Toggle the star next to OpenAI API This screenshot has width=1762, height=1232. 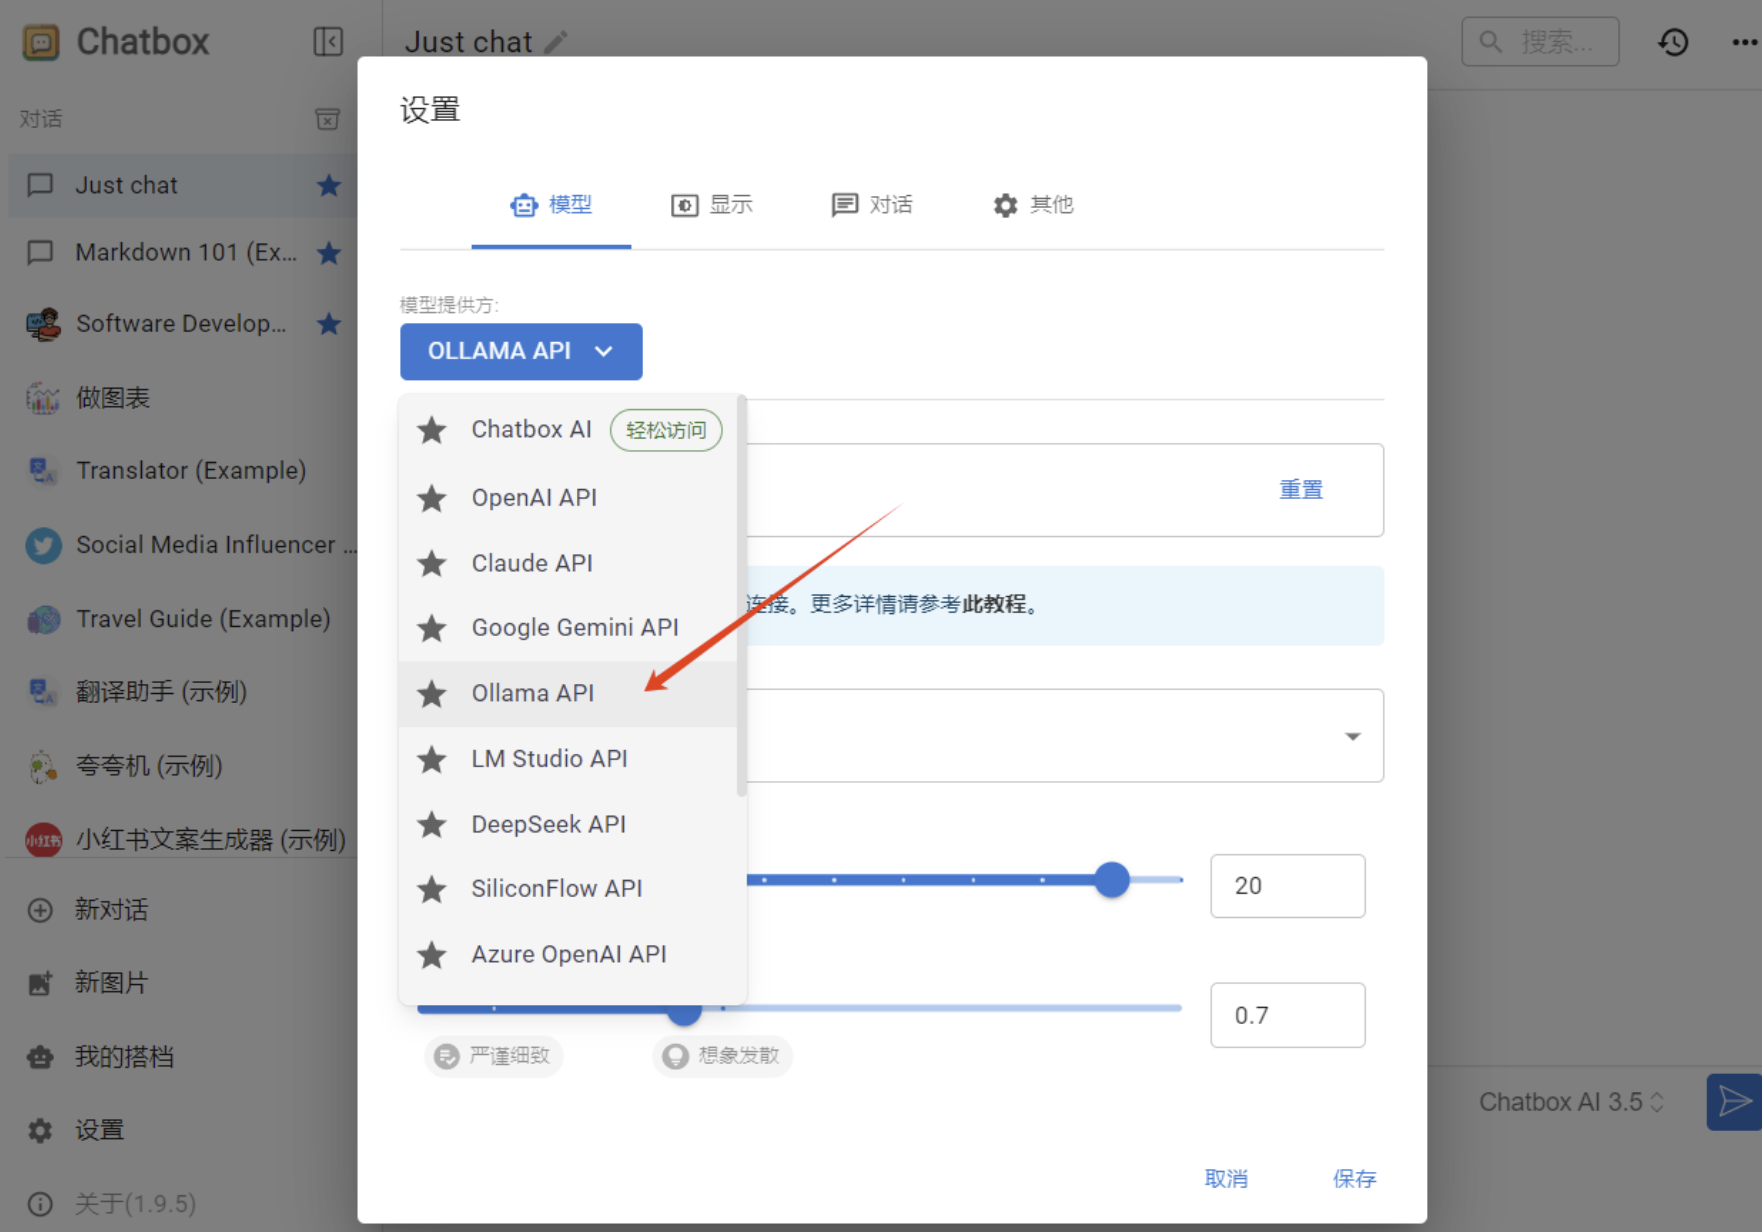(432, 498)
